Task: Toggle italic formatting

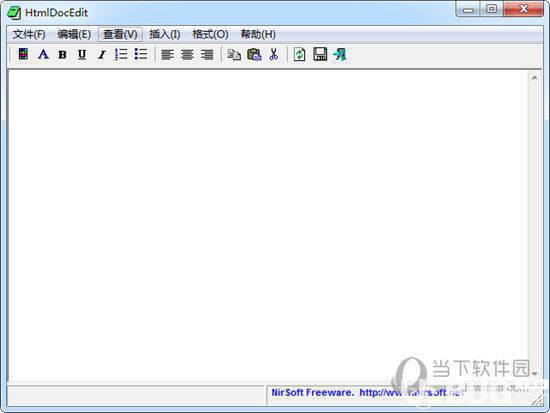Action: (102, 55)
